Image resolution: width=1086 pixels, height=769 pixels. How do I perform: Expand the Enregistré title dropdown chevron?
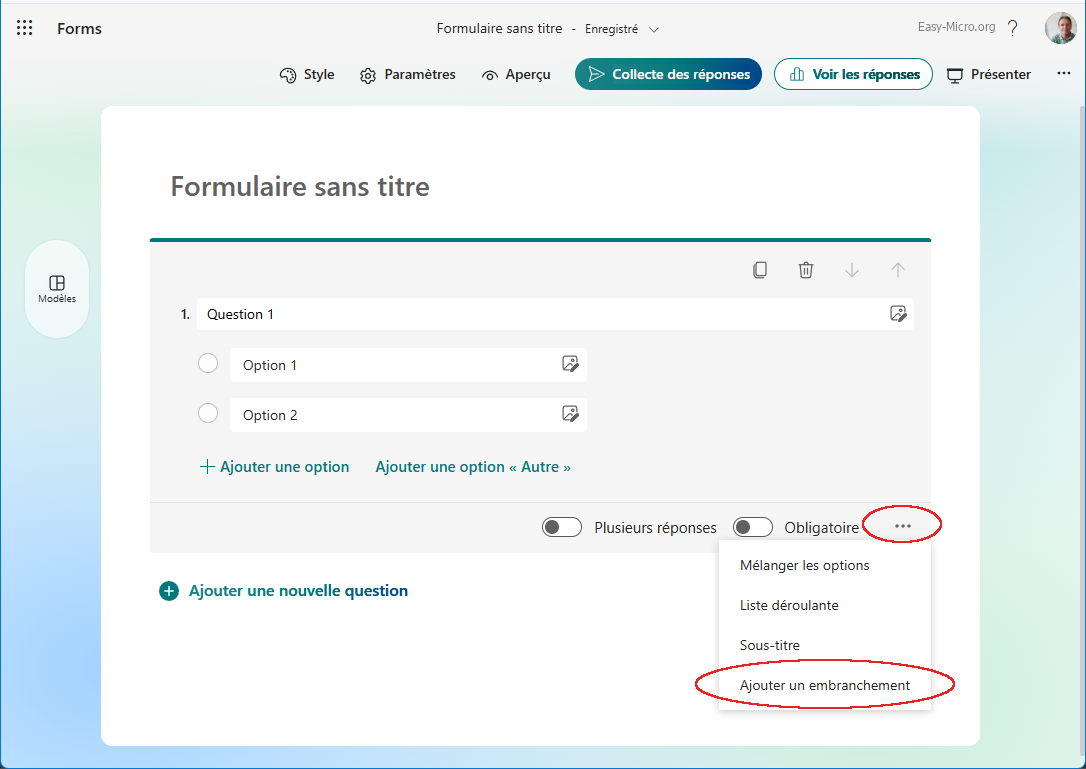(654, 30)
